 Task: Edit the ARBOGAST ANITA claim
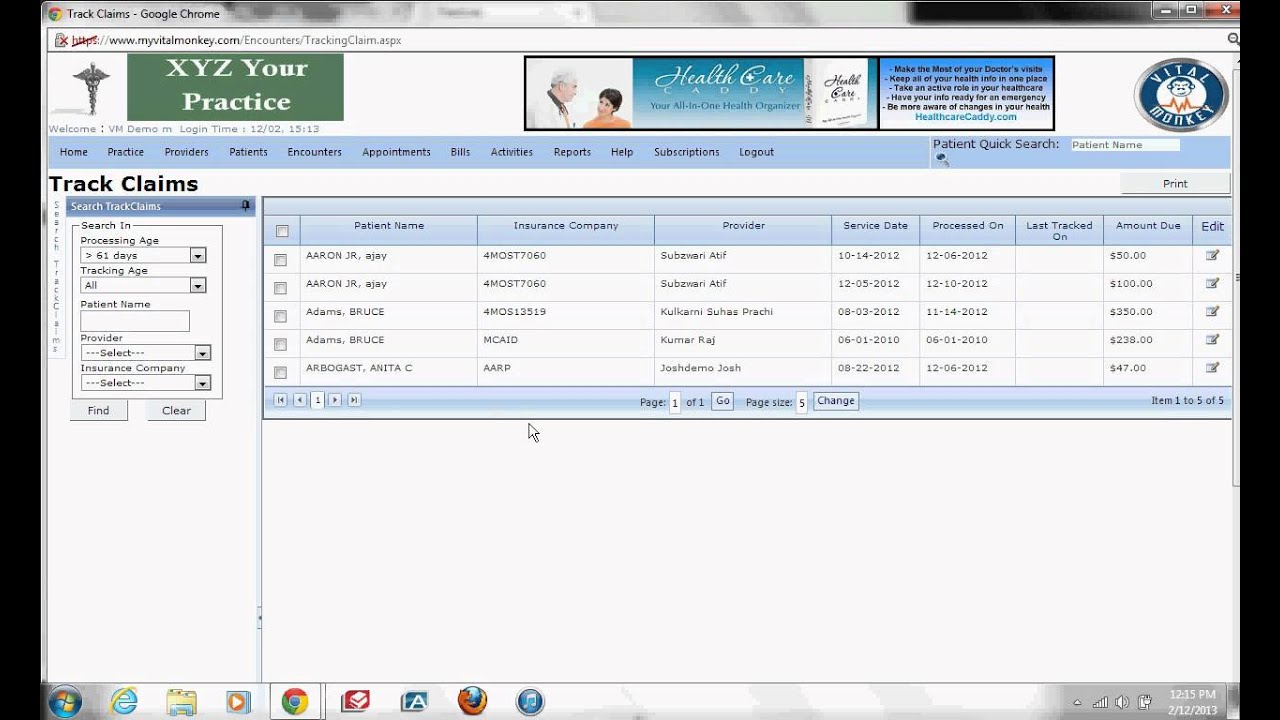point(1212,367)
